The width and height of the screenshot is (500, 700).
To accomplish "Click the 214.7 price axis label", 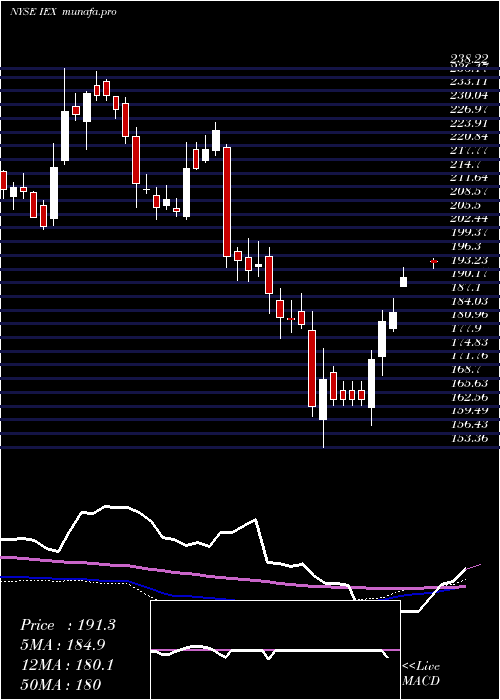I will [x=465, y=164].
